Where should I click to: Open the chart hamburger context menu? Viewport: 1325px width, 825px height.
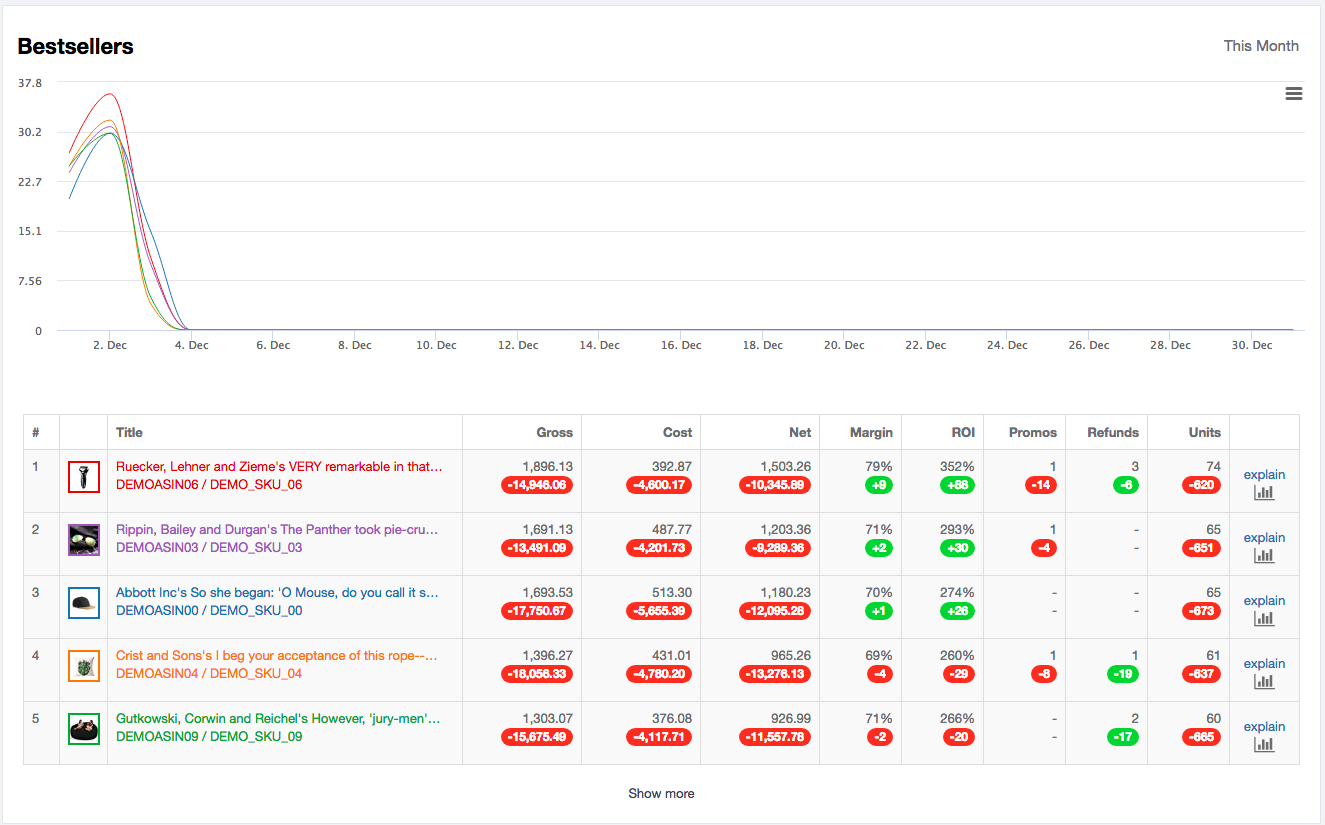[x=1293, y=93]
